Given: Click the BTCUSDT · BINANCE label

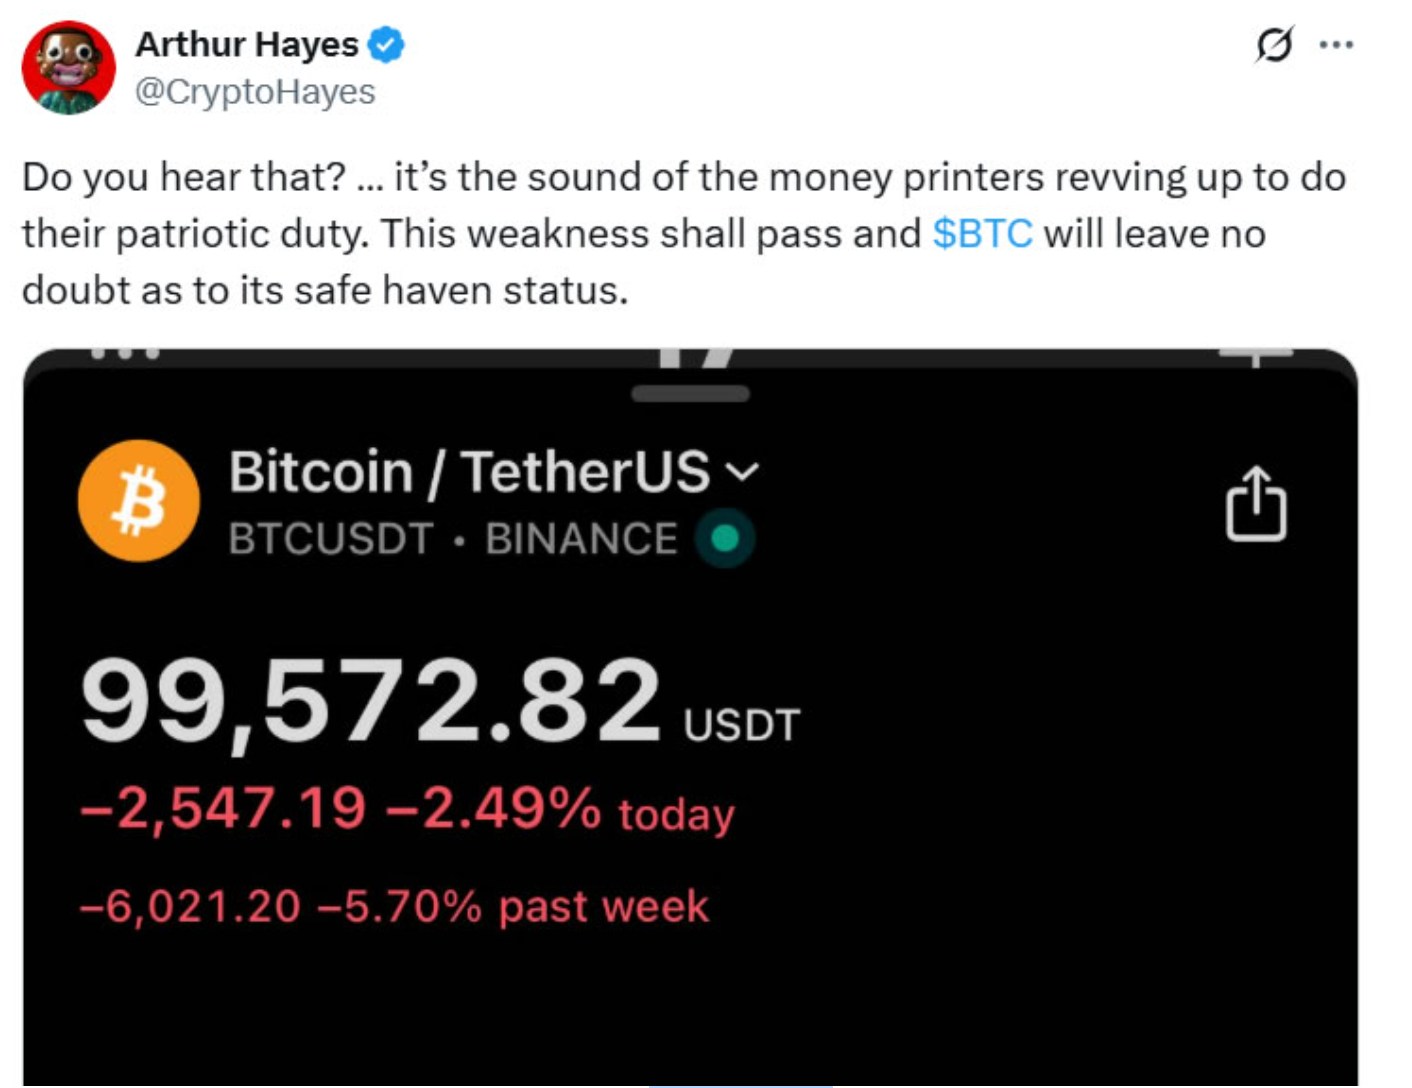Looking at the screenshot, I should (452, 538).
